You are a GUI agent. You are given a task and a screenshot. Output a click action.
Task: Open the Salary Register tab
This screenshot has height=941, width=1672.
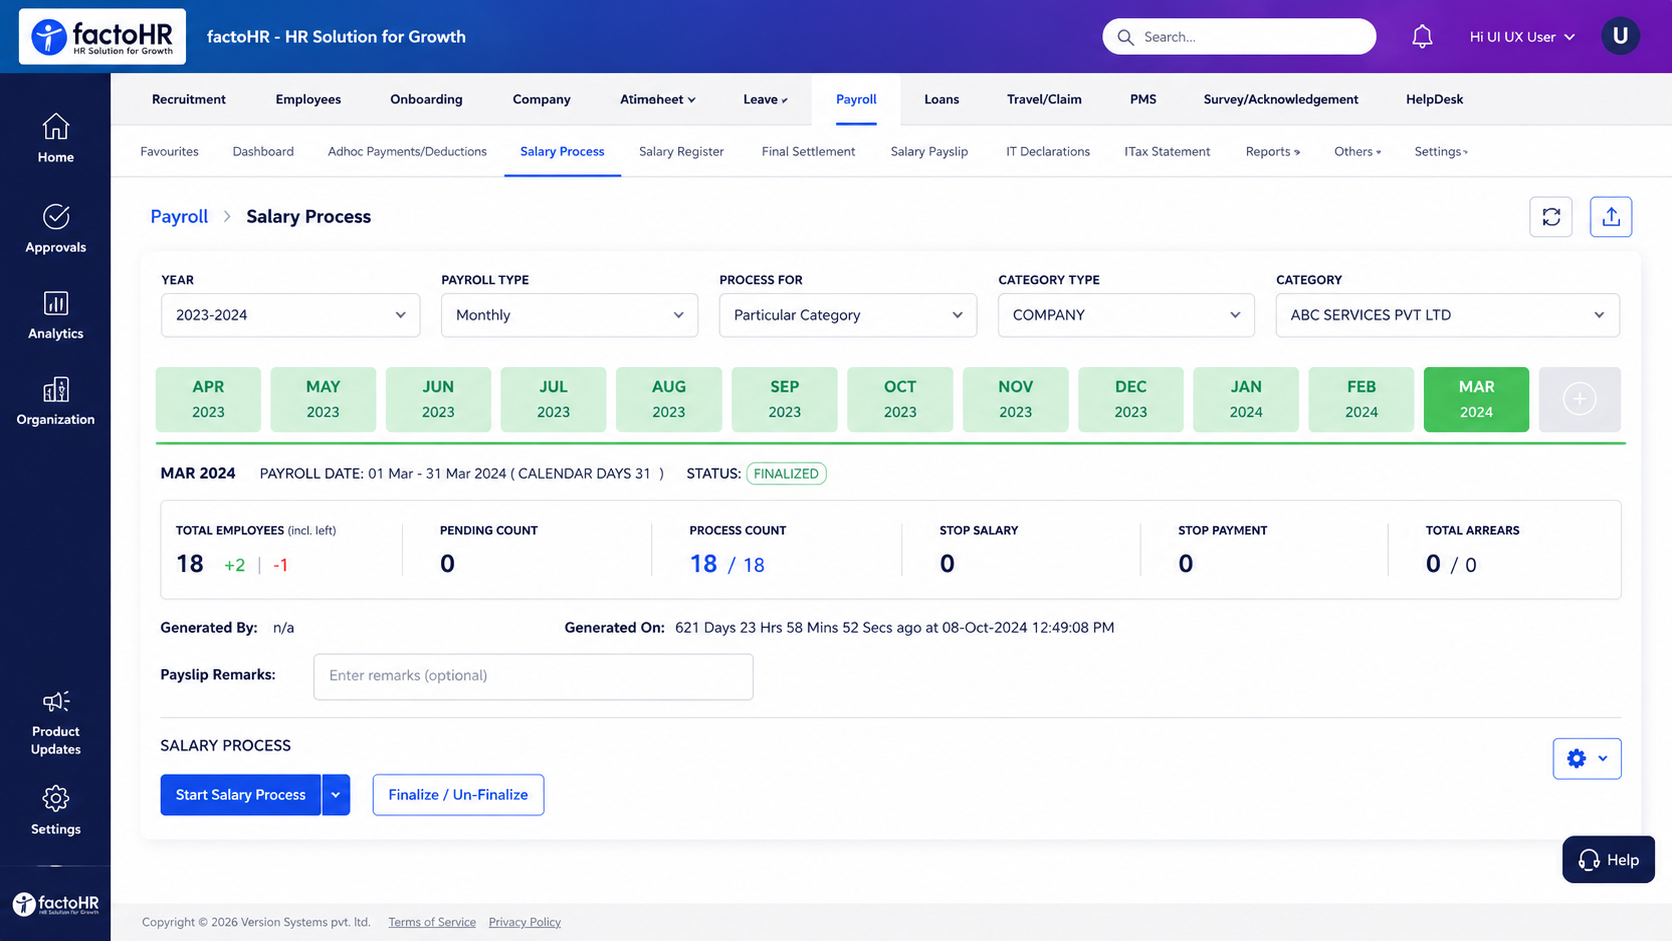(681, 152)
